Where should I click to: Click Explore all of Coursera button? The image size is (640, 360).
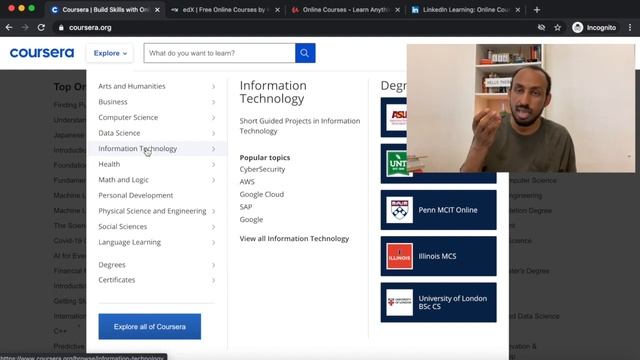[150, 327]
